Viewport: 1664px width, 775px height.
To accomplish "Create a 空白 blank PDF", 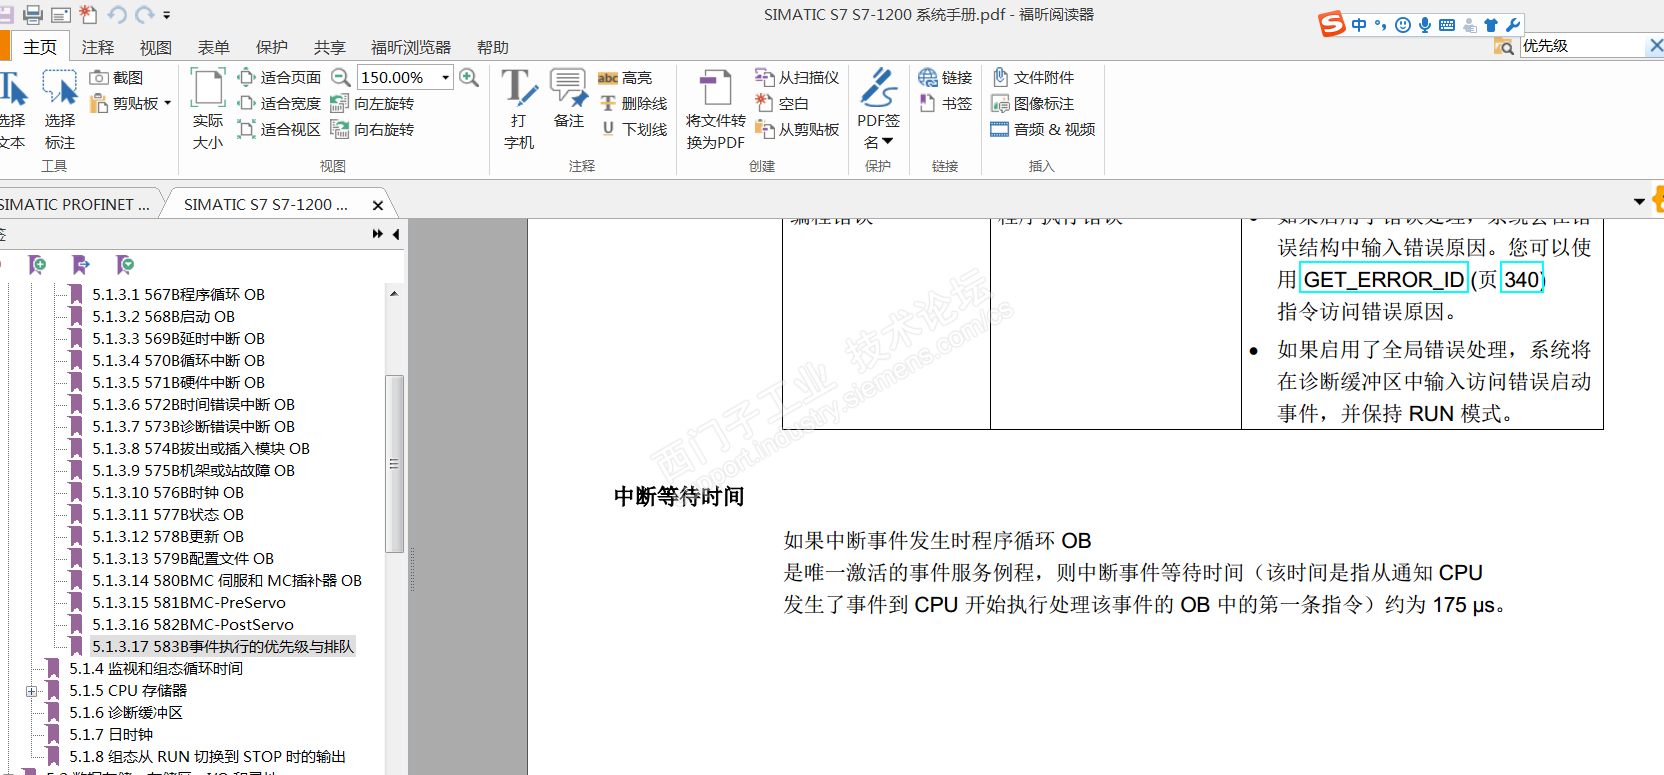I will [x=782, y=103].
